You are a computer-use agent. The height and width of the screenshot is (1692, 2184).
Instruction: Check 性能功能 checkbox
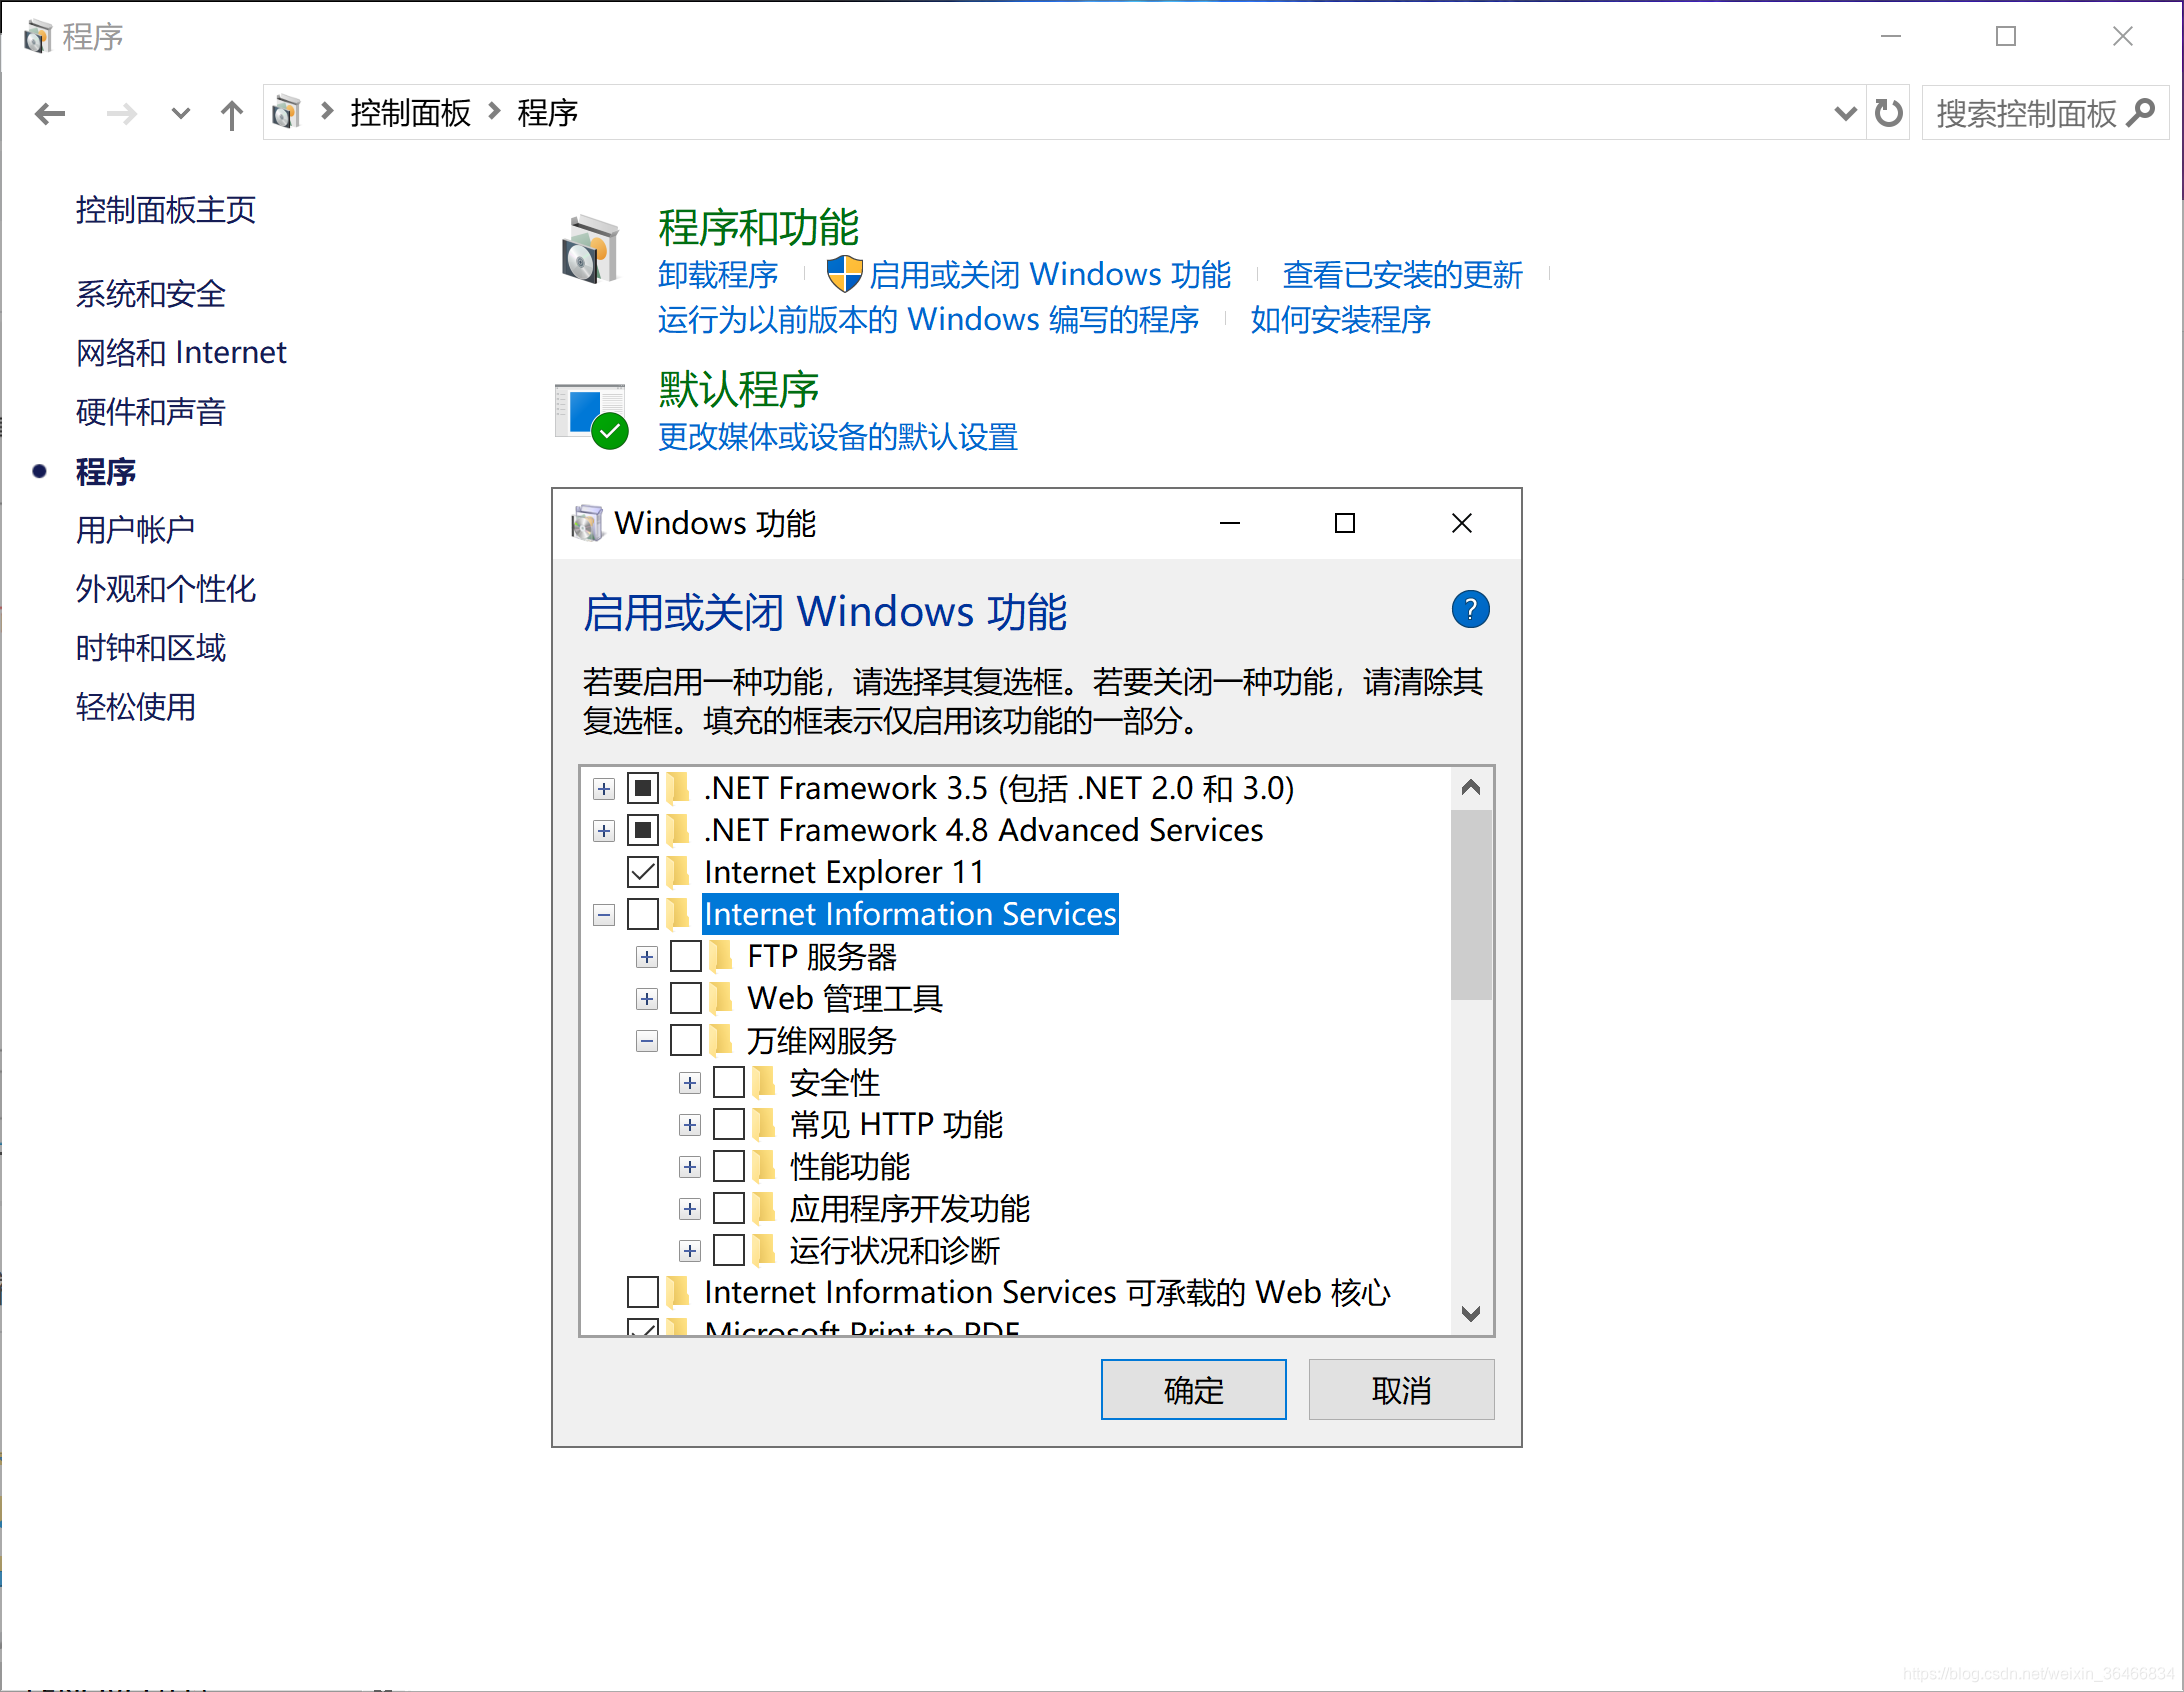[729, 1167]
